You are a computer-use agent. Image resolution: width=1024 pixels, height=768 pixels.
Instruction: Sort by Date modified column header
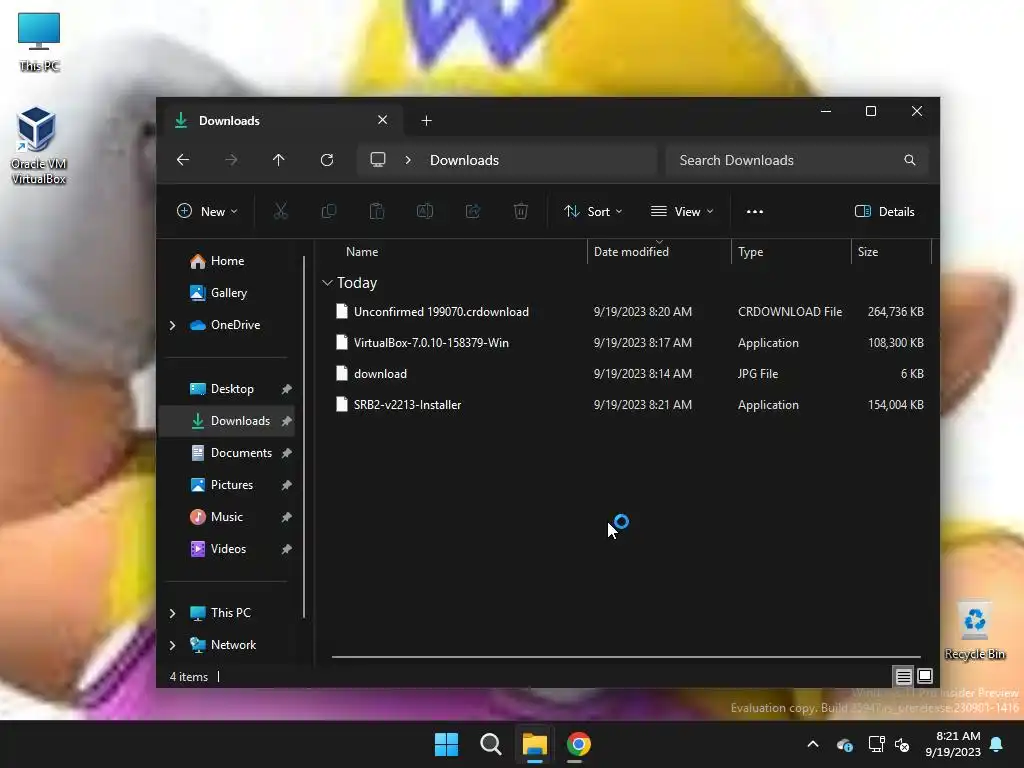pos(659,252)
